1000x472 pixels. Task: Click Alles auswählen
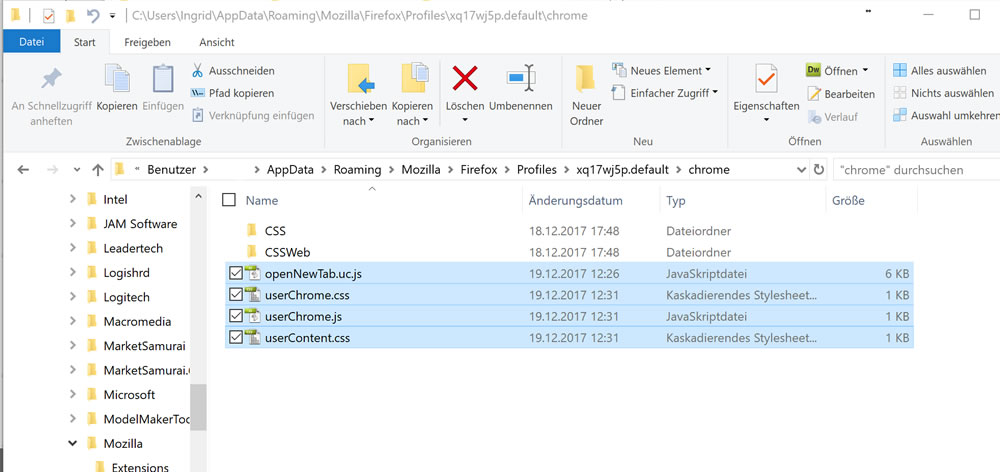click(x=939, y=70)
